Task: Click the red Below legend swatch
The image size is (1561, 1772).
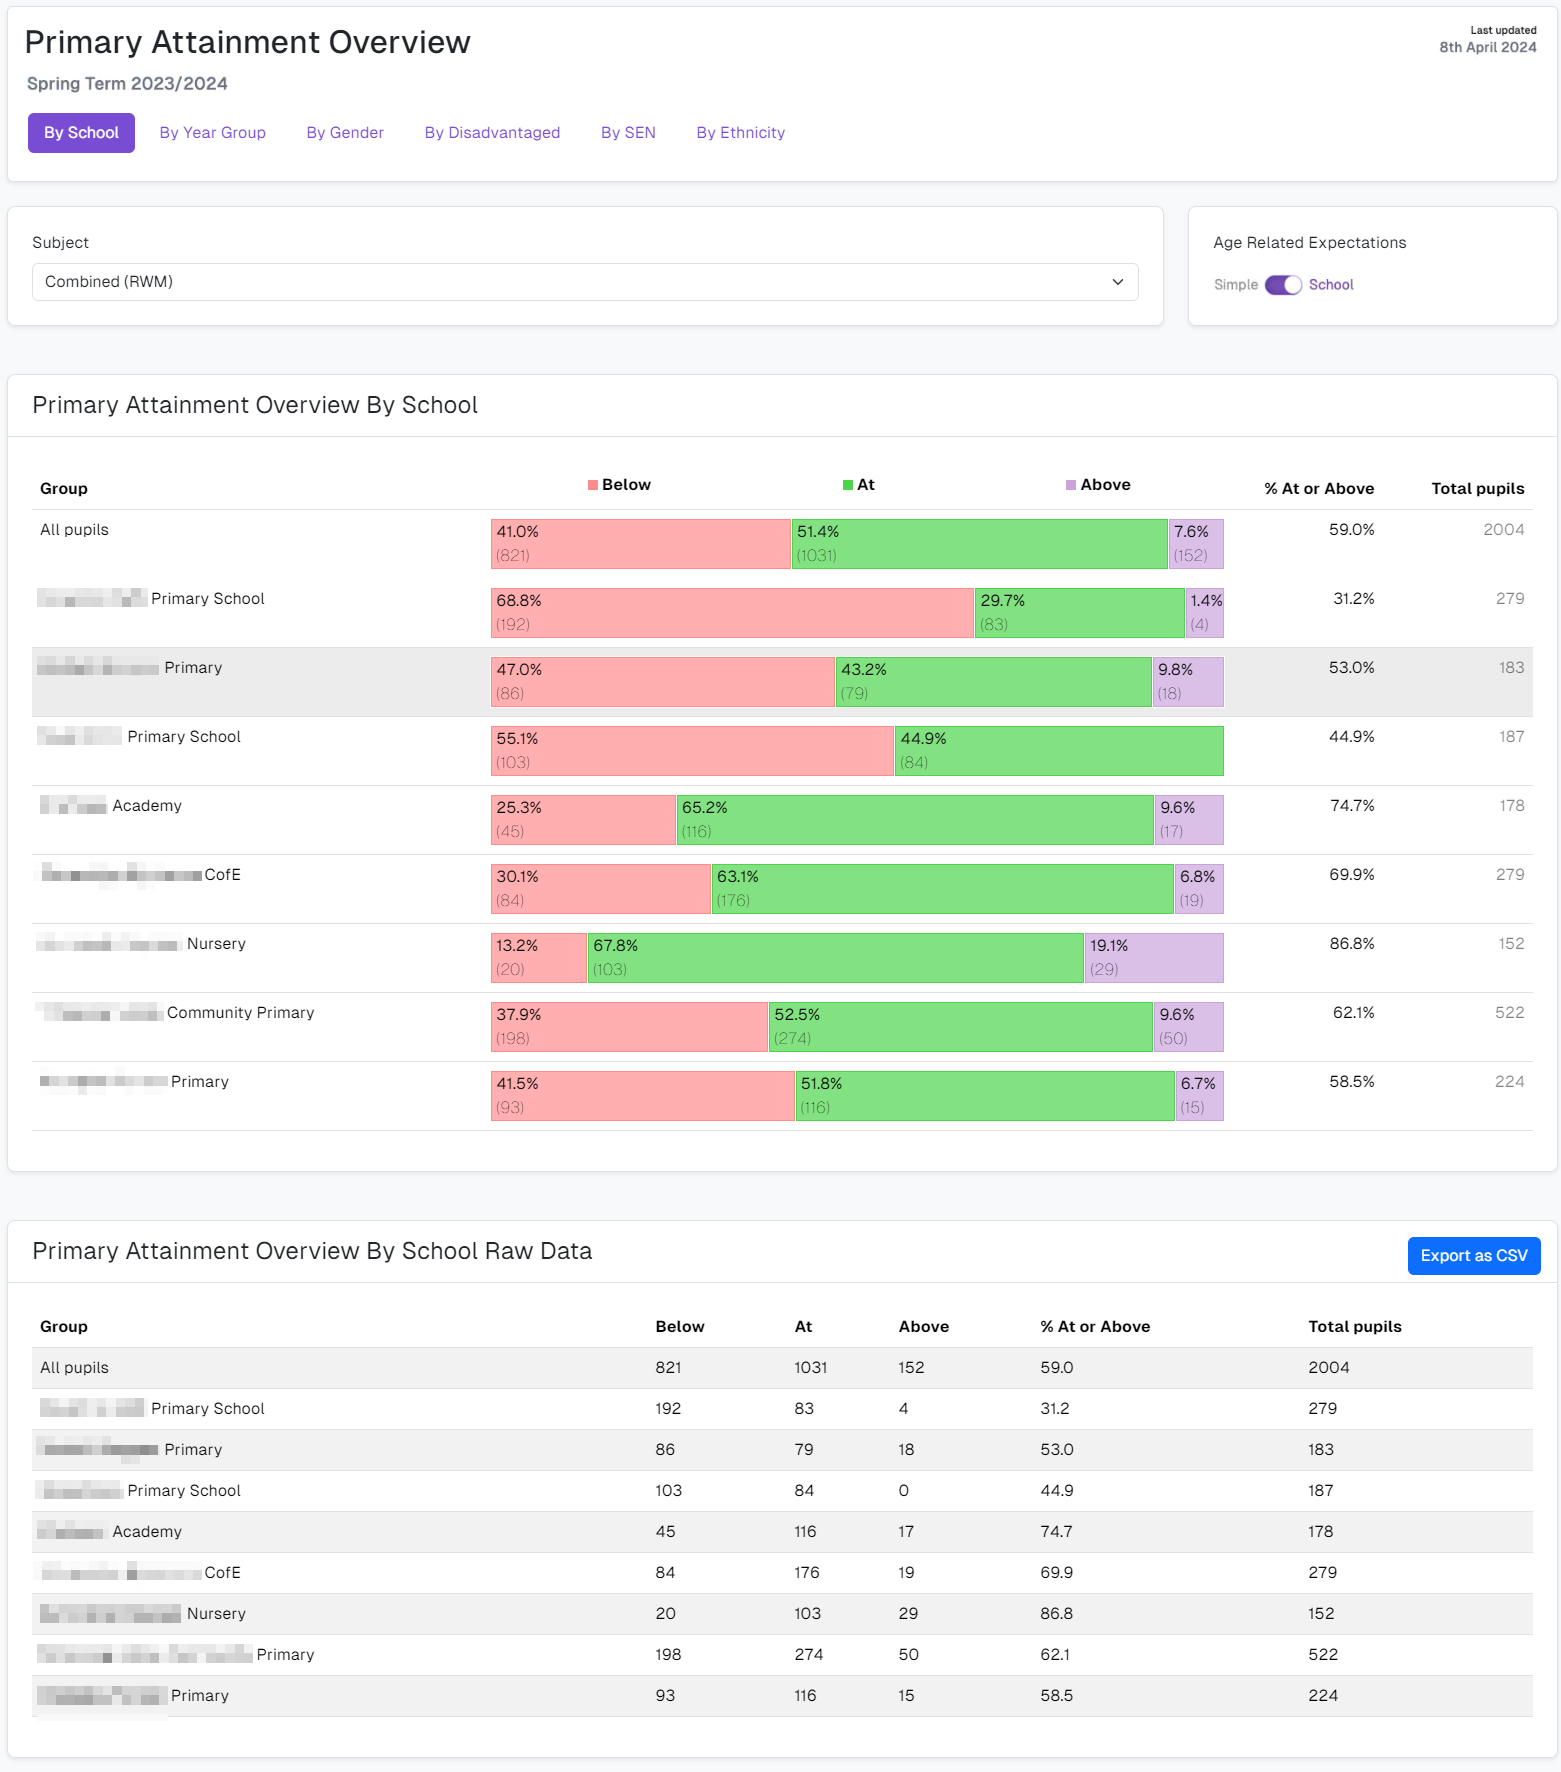Action: point(593,485)
